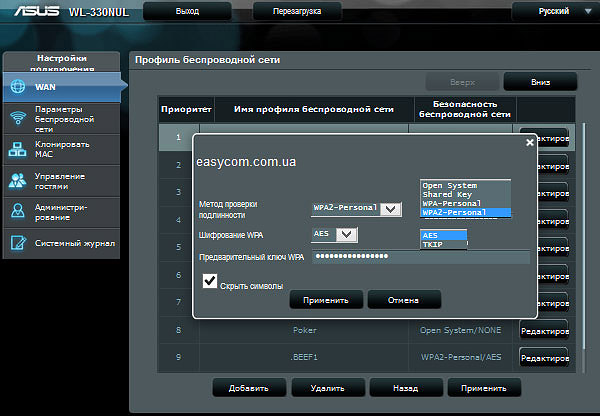Edit the .BEEF1 profile row button

(x=544, y=358)
